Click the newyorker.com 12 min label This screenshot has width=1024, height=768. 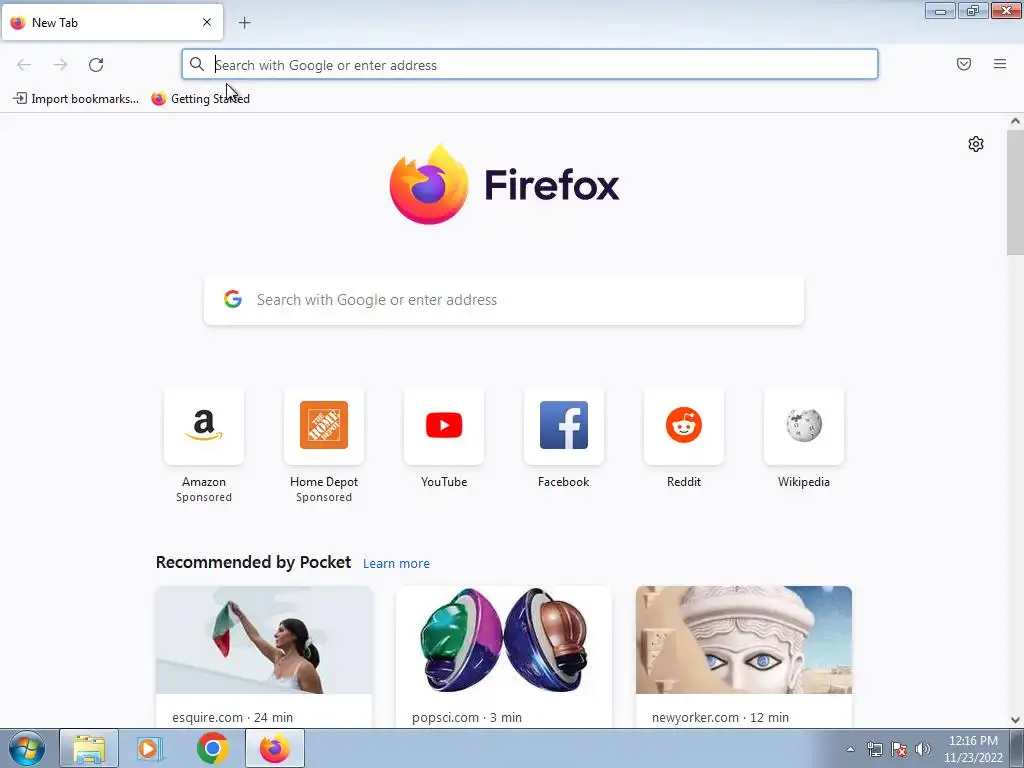[x=720, y=717]
